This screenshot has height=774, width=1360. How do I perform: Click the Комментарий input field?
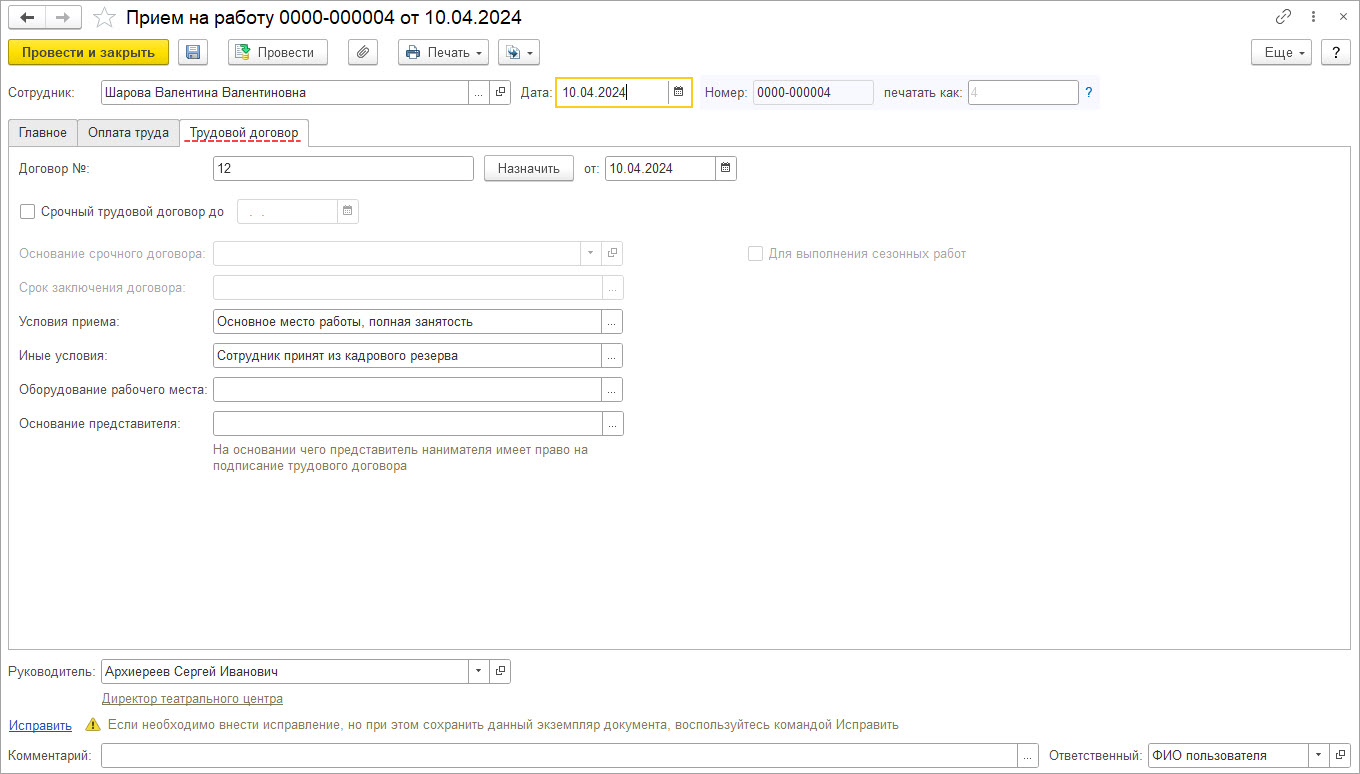(559, 755)
